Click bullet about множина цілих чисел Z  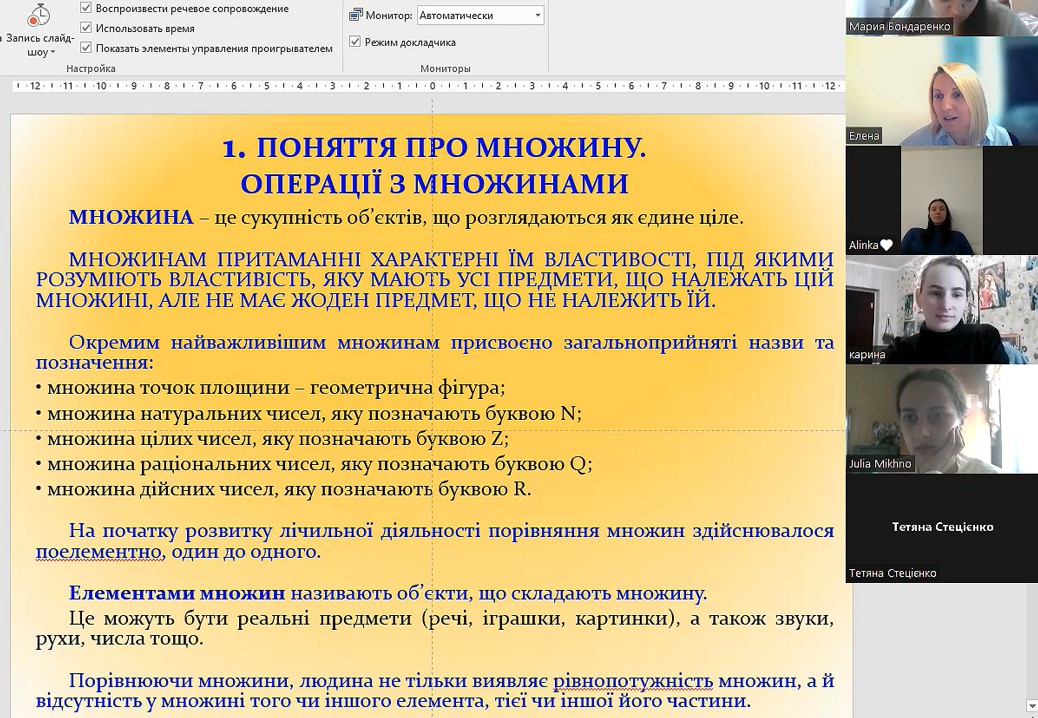click(x=272, y=439)
